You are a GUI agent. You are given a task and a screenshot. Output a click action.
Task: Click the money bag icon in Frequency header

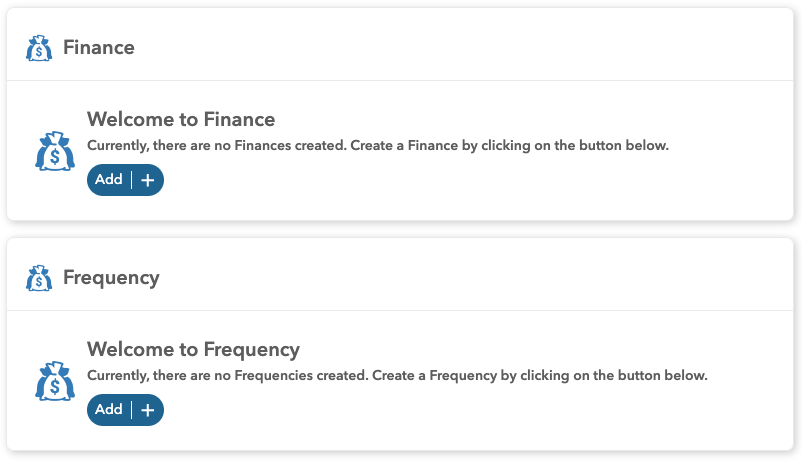[39, 278]
